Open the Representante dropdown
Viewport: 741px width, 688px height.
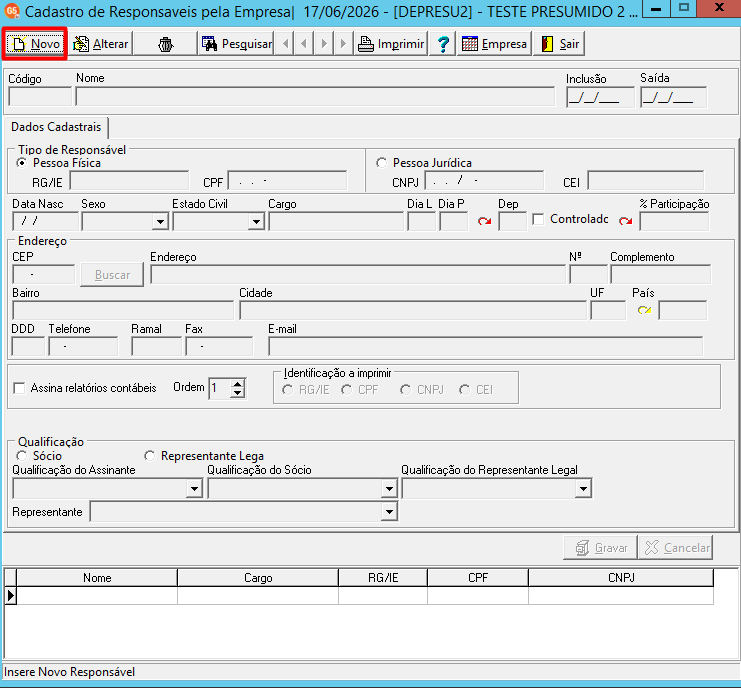(389, 512)
